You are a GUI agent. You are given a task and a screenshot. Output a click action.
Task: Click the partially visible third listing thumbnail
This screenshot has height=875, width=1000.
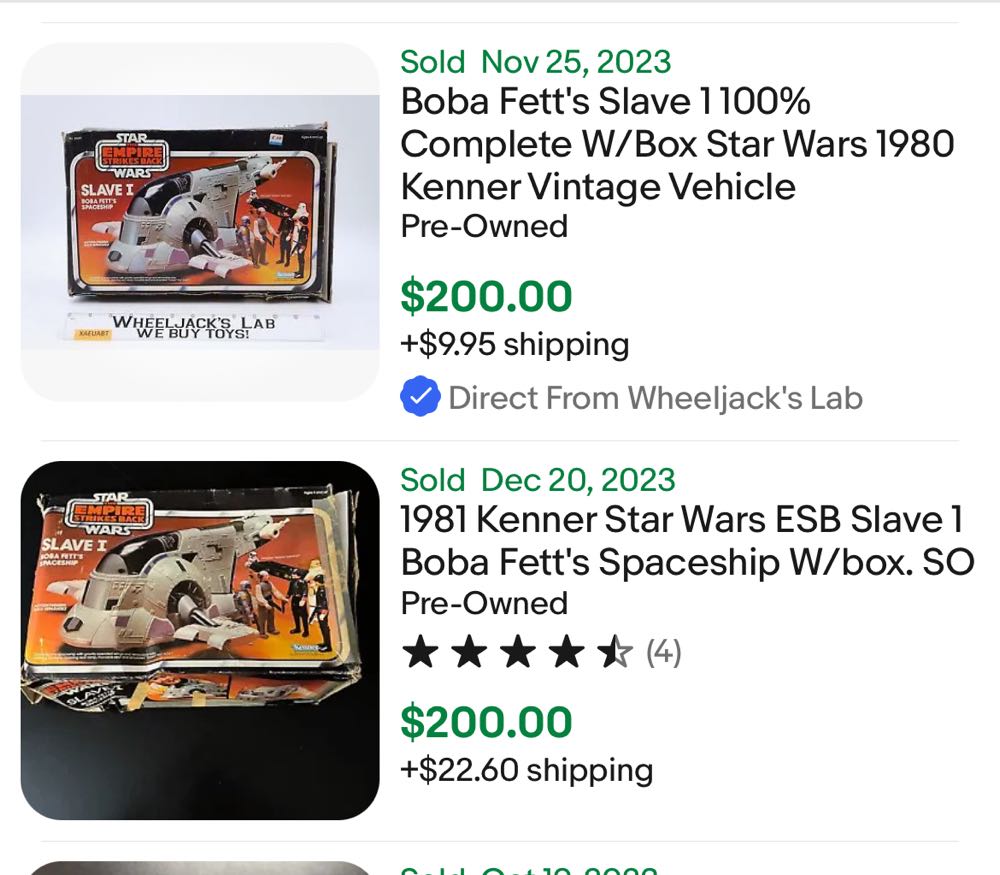coord(200,868)
